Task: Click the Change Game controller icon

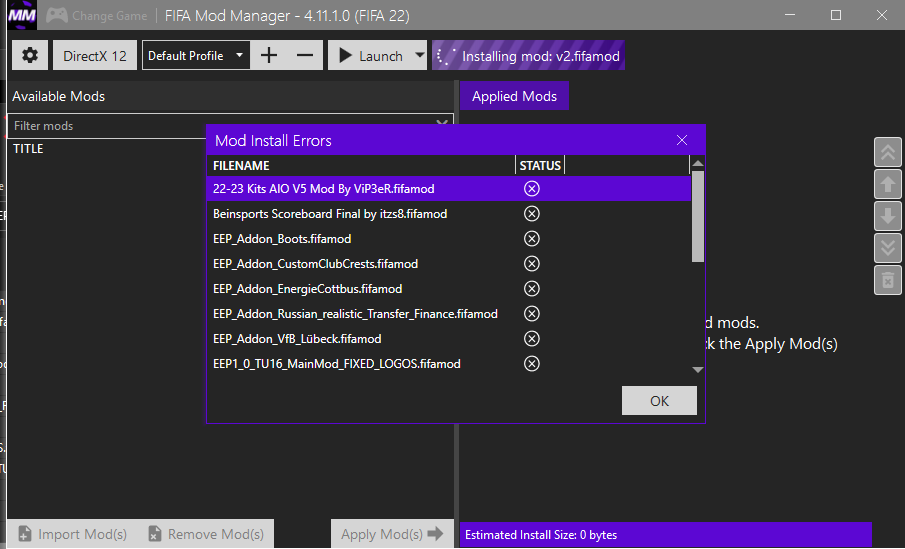Action: tap(57, 15)
